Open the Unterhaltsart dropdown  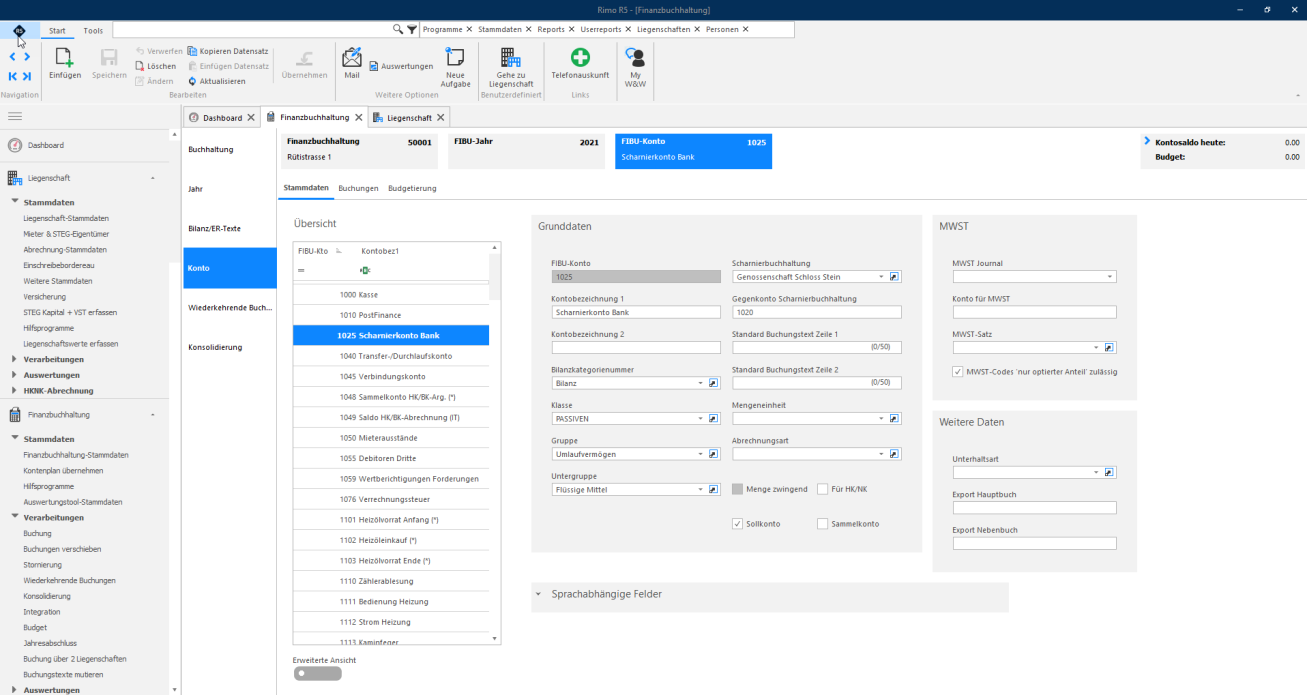(1096, 472)
